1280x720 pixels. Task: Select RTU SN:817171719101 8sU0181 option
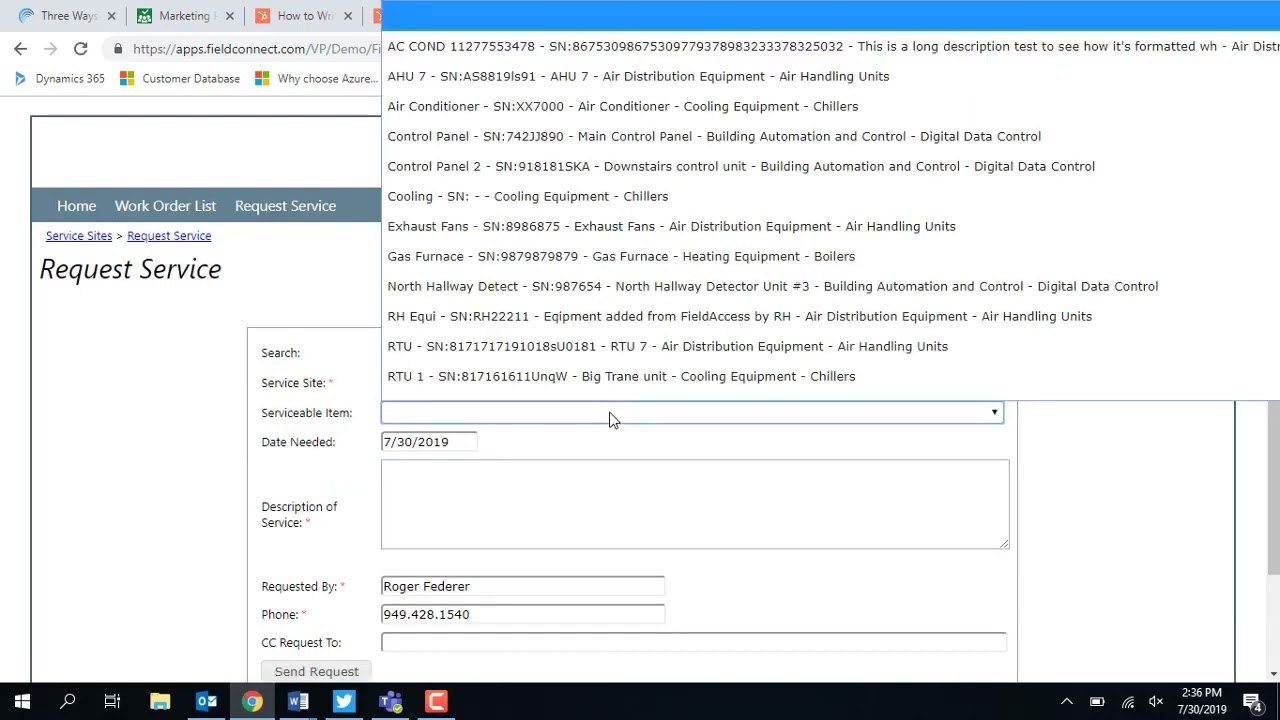pos(831,346)
